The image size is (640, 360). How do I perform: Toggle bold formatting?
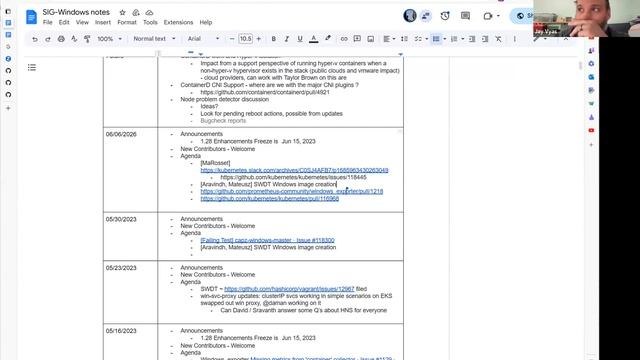point(273,39)
